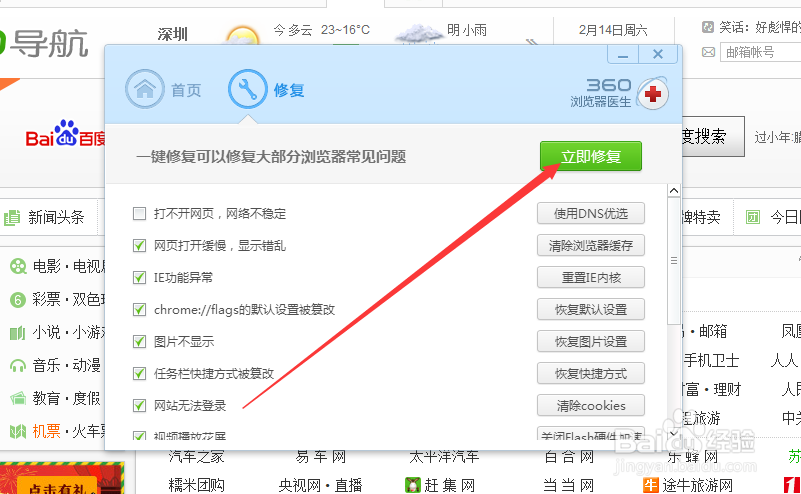Uncheck chrome://flags的默认设置被篡改
The width and height of the screenshot is (801, 494).
pyautogui.click(x=139, y=310)
